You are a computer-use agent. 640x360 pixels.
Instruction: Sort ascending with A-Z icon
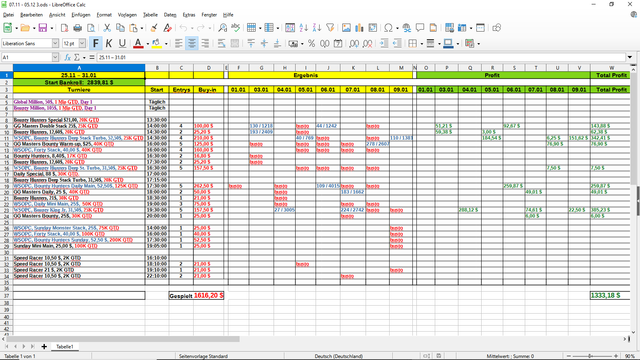pos(303,28)
